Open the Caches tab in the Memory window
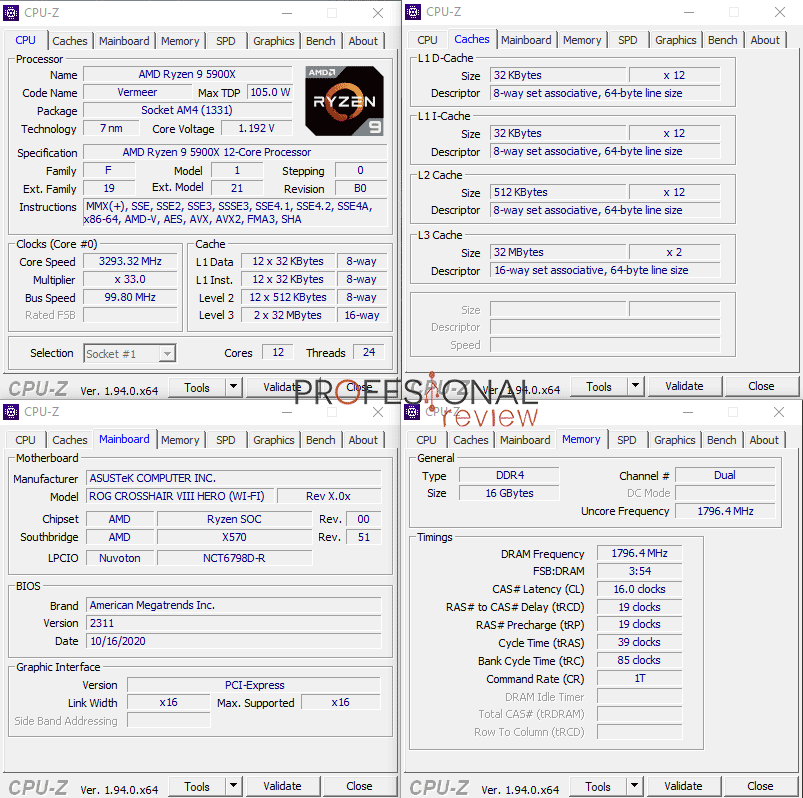The height and width of the screenshot is (798, 803). coord(471,440)
